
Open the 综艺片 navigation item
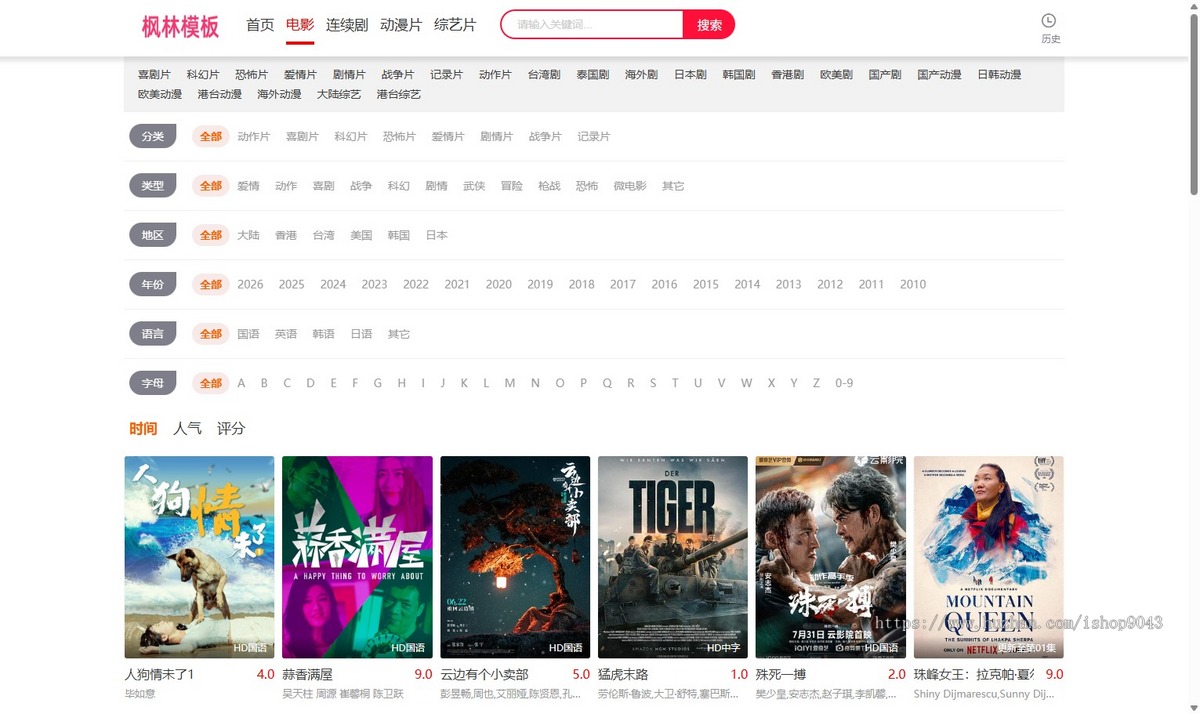coord(455,25)
